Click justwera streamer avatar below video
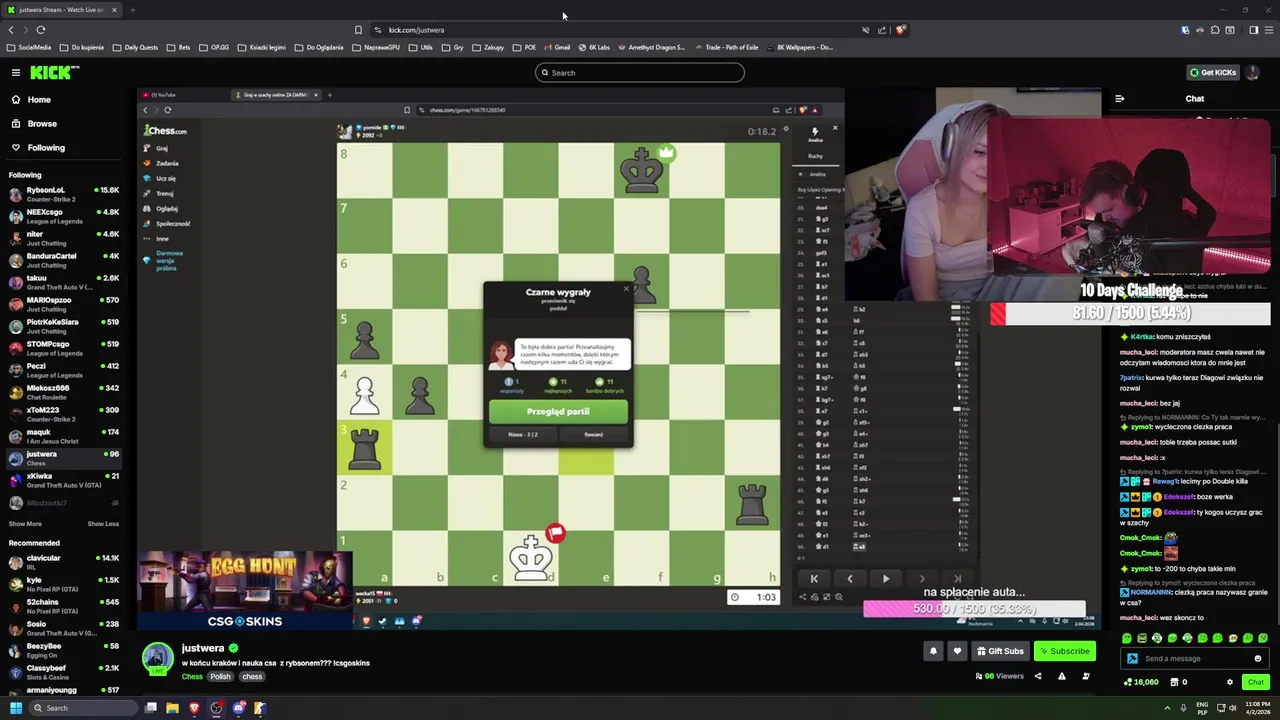Viewport: 1280px width, 720px height. click(157, 657)
